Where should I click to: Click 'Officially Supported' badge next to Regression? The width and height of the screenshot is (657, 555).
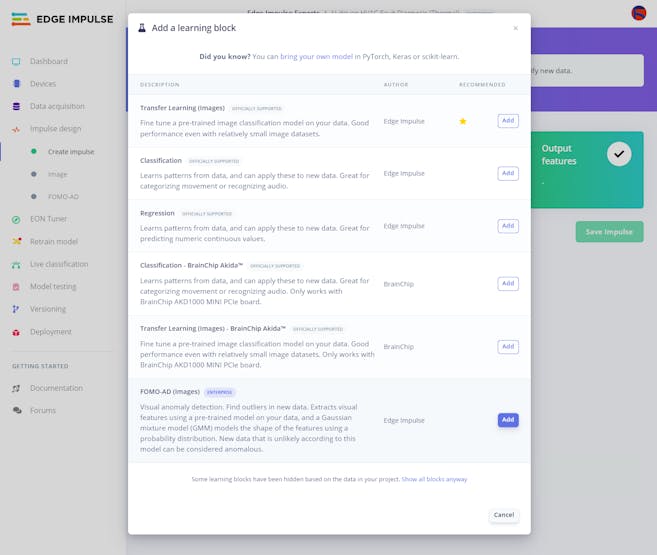[x=207, y=214]
